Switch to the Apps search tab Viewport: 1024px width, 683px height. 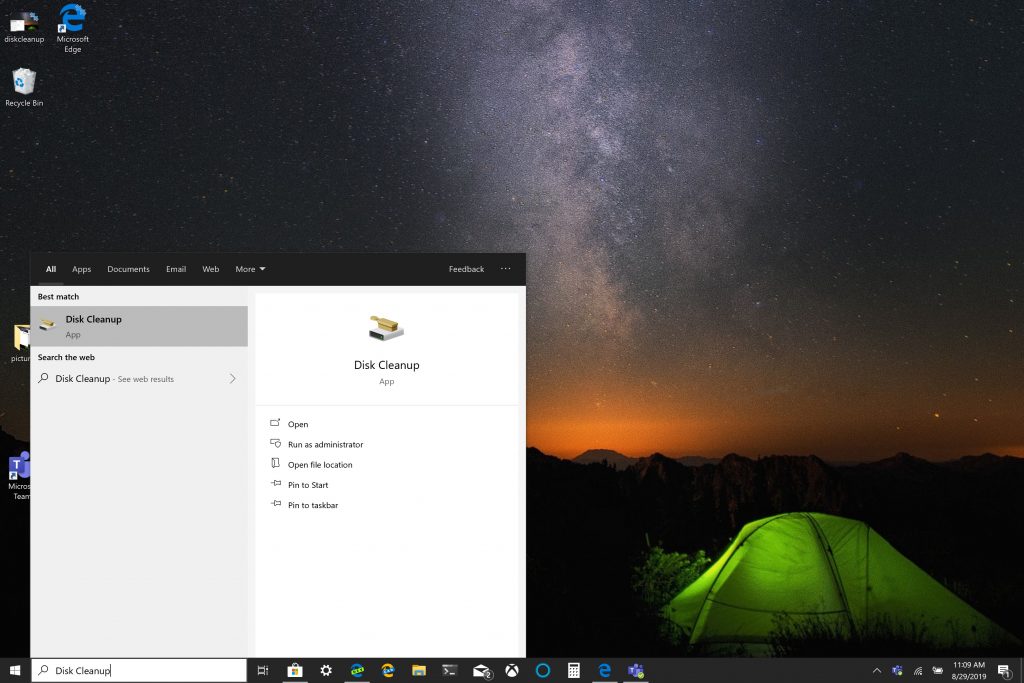[81, 269]
